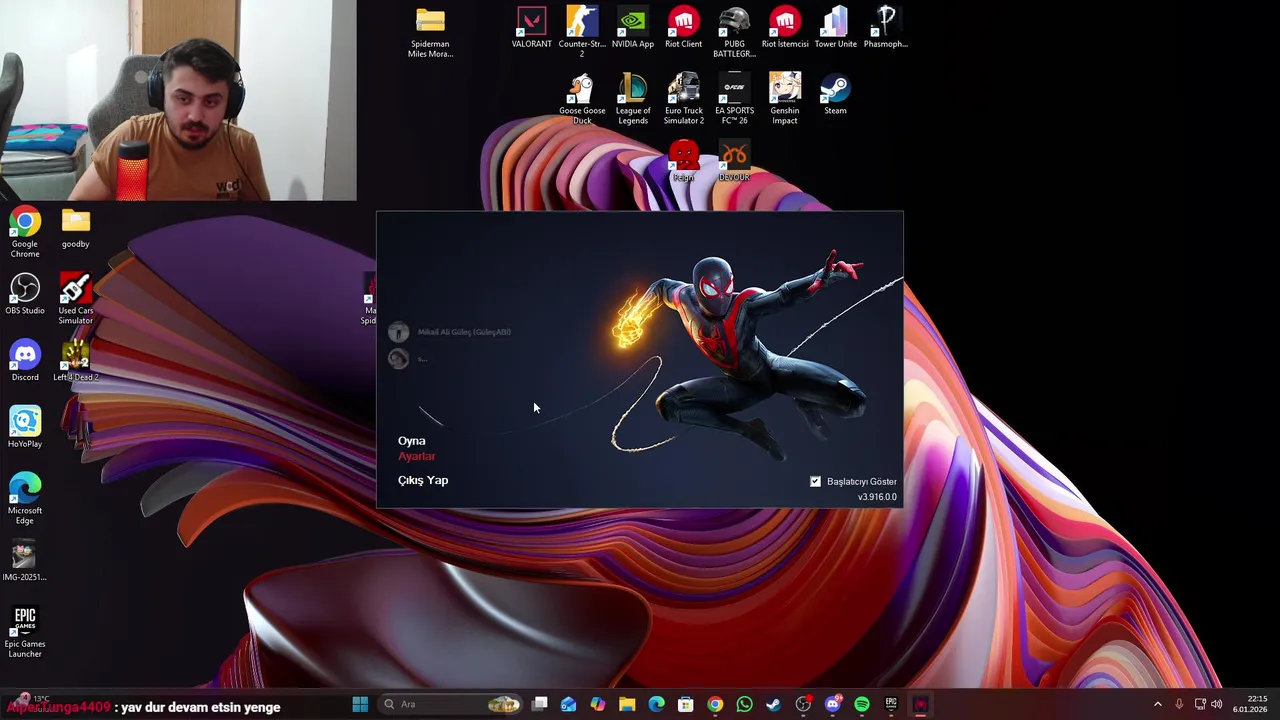1280x720 pixels.
Task: Click Oyna in the Spider-Man launcher
Action: pyautogui.click(x=411, y=441)
